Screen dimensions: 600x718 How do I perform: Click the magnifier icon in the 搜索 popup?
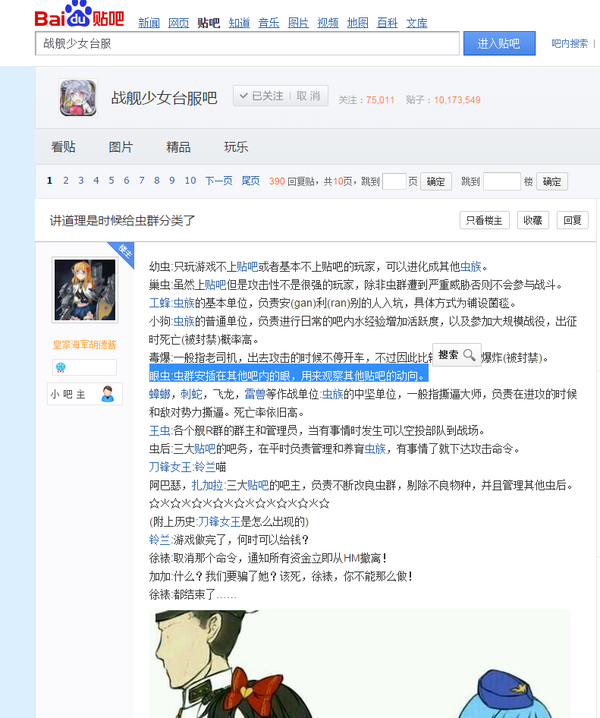click(469, 355)
